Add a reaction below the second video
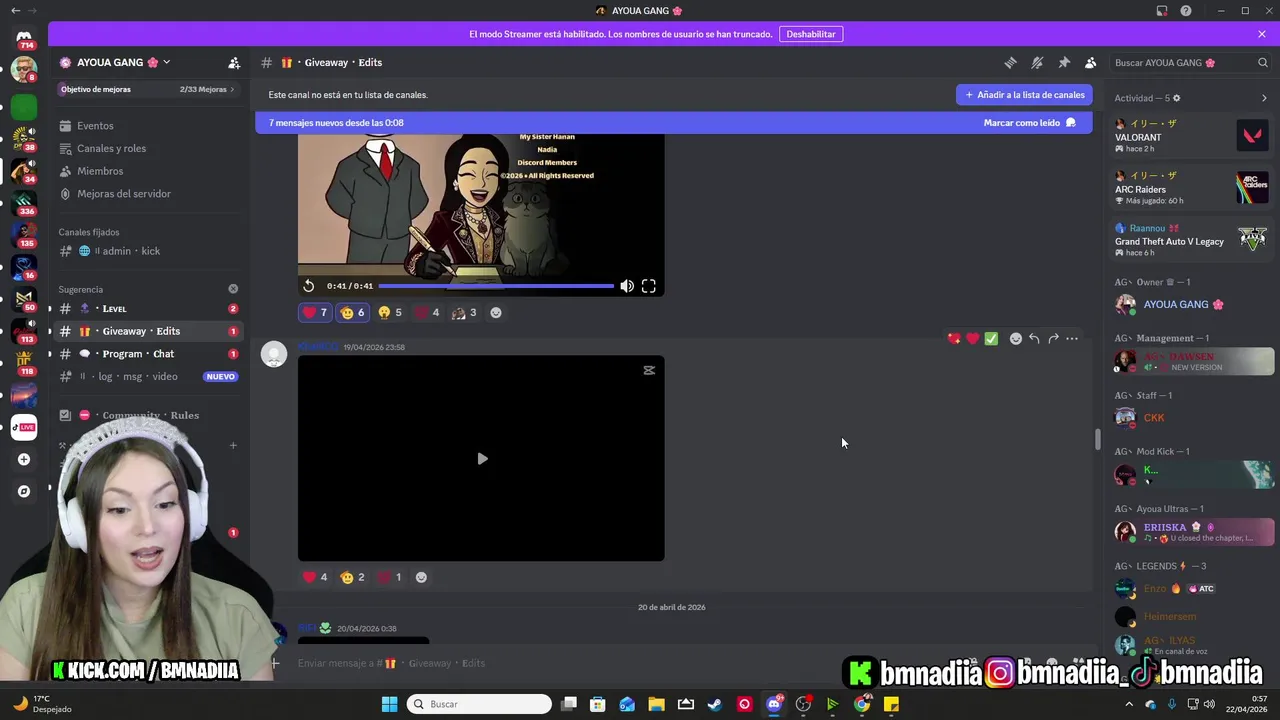This screenshot has height=720, width=1280. 421,577
